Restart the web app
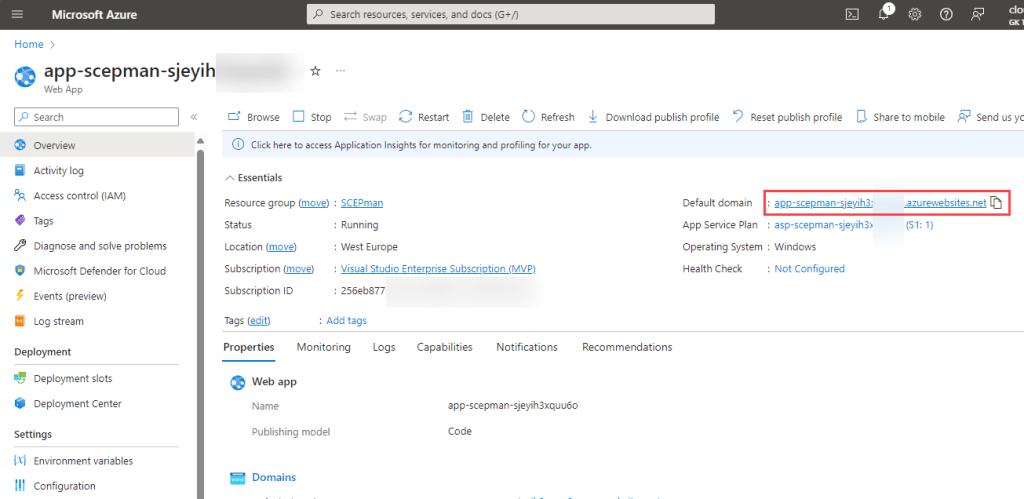This screenshot has width=1024, height=499. [424, 117]
